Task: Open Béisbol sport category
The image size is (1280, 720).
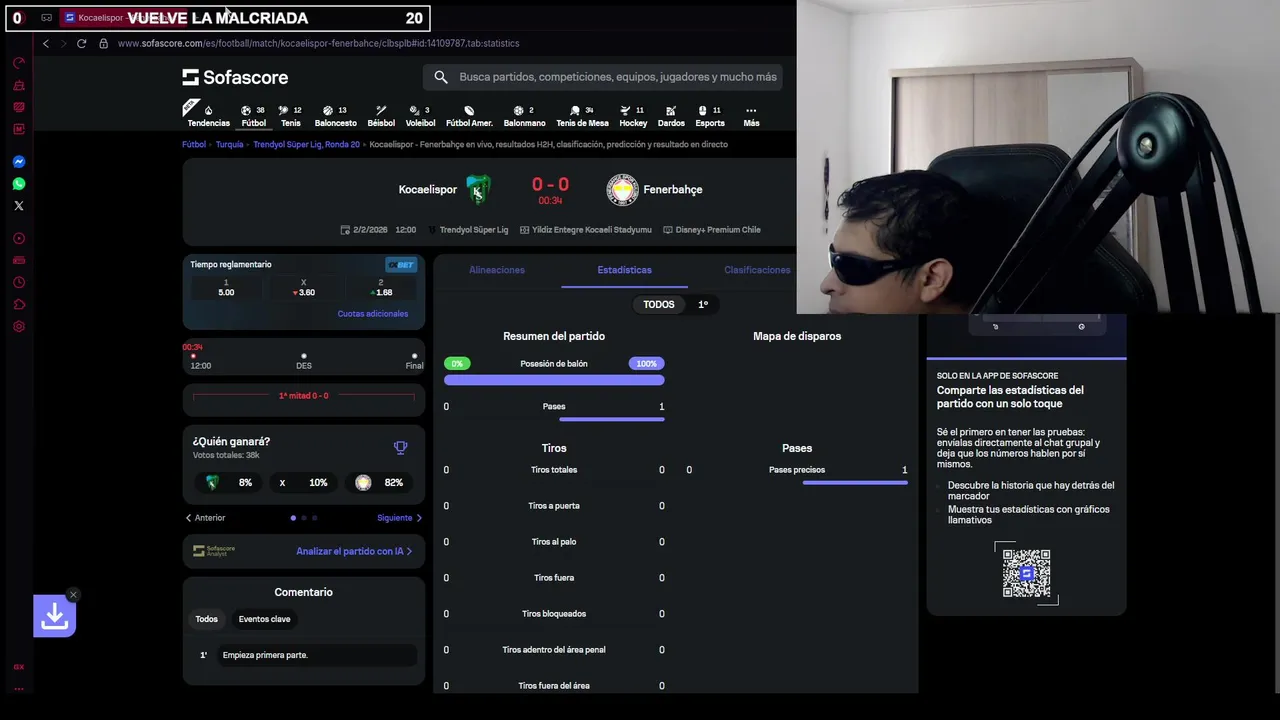Action: 381,116
